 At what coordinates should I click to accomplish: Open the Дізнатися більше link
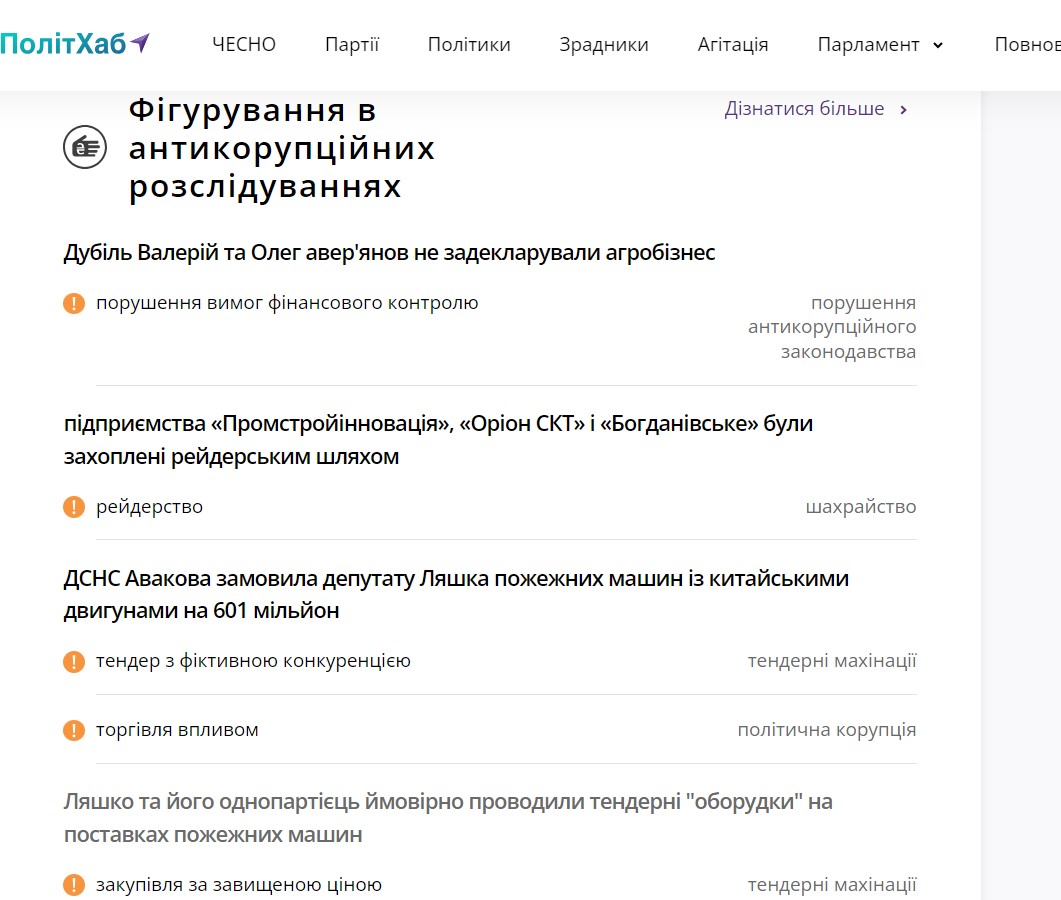(805, 109)
